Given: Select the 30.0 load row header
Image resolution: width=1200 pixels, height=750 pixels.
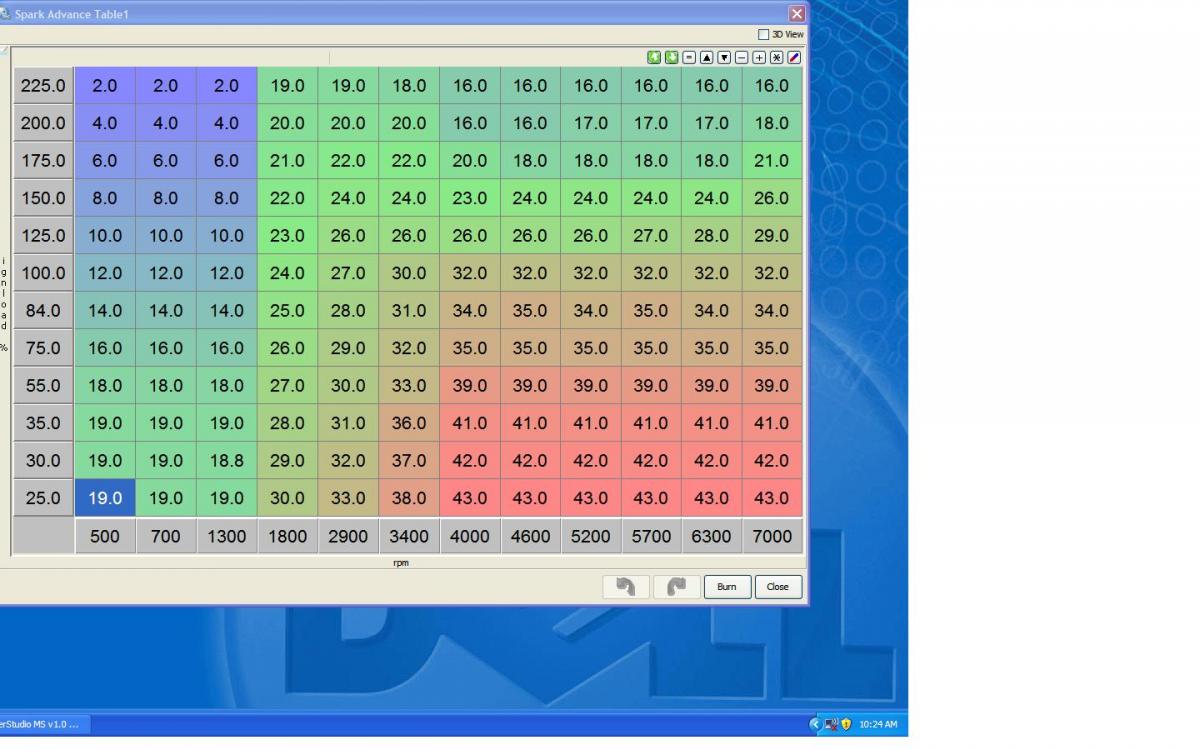Looking at the screenshot, I should (x=43, y=461).
